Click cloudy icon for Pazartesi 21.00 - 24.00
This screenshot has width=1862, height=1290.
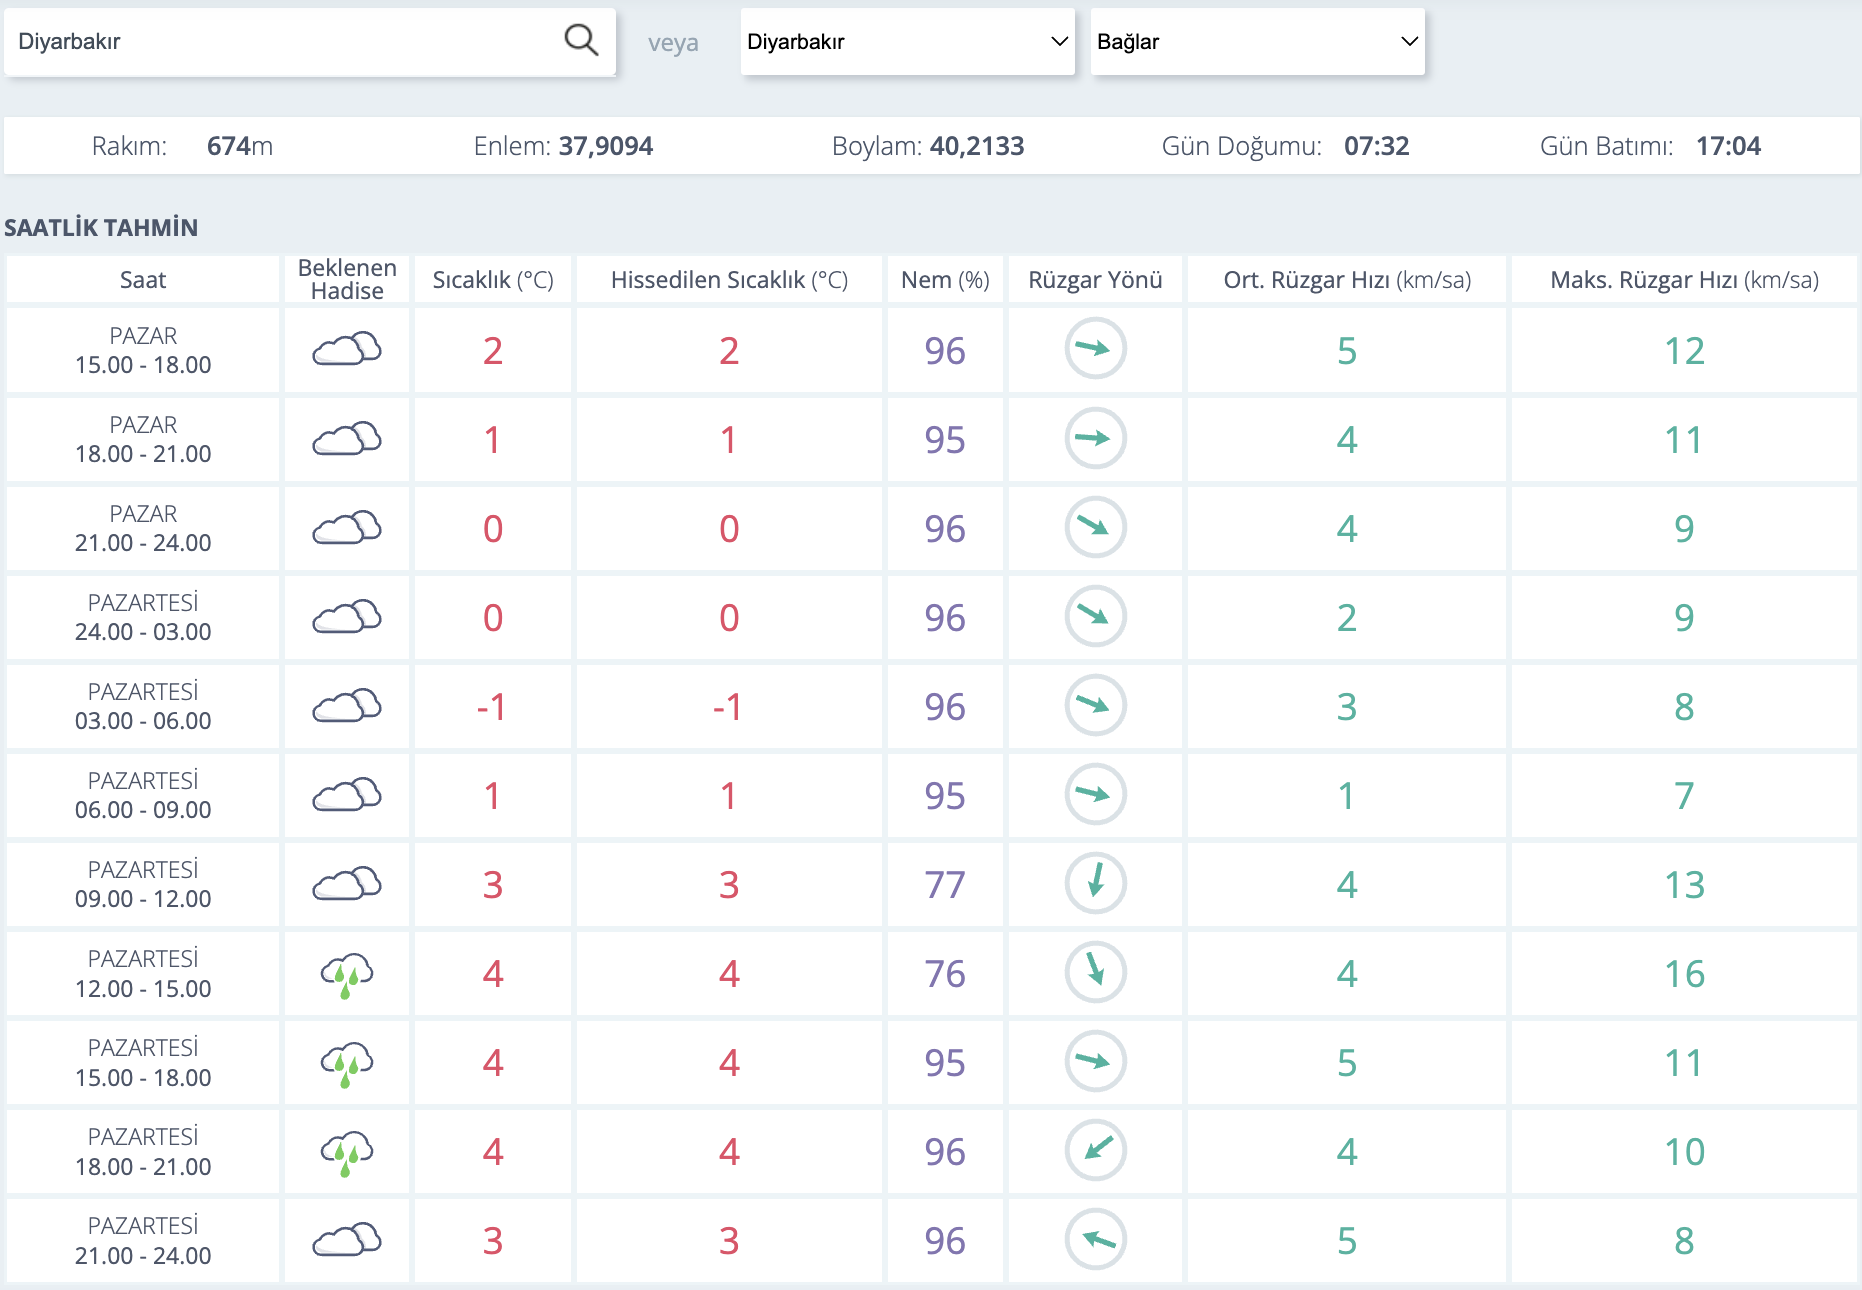point(347,1239)
